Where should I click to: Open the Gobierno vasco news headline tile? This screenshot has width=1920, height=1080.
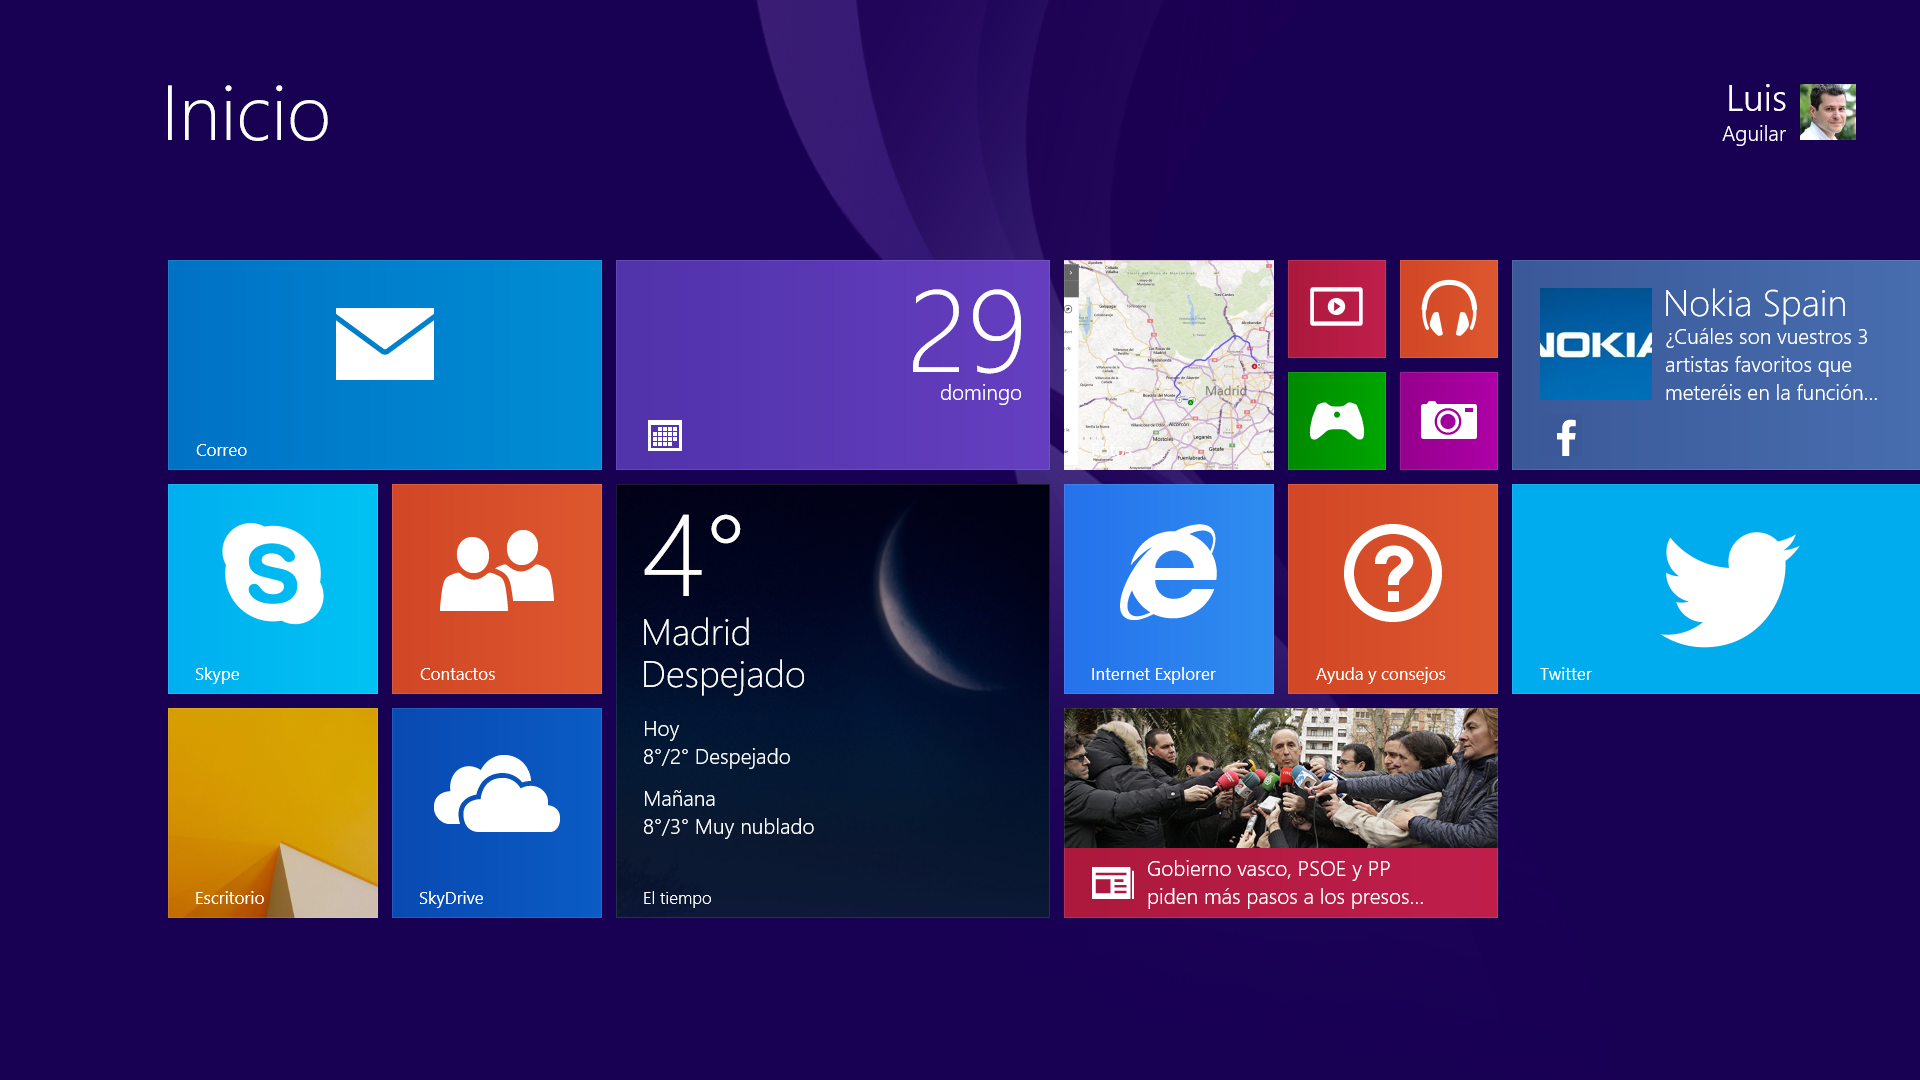pos(1281,812)
